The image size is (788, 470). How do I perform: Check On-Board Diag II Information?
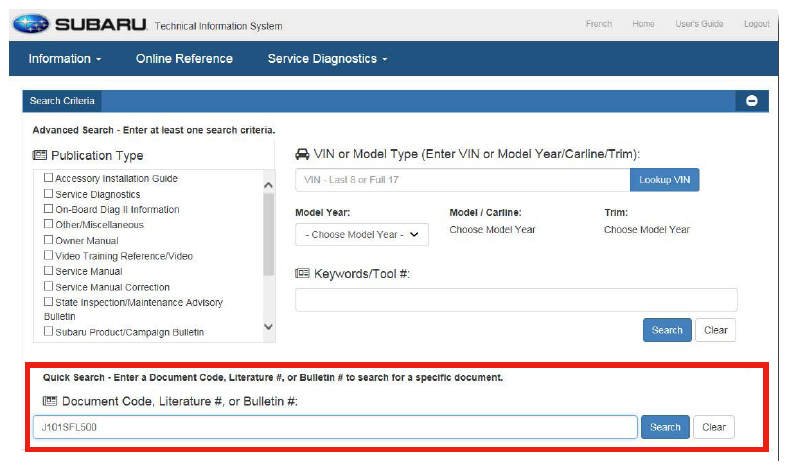point(48,209)
